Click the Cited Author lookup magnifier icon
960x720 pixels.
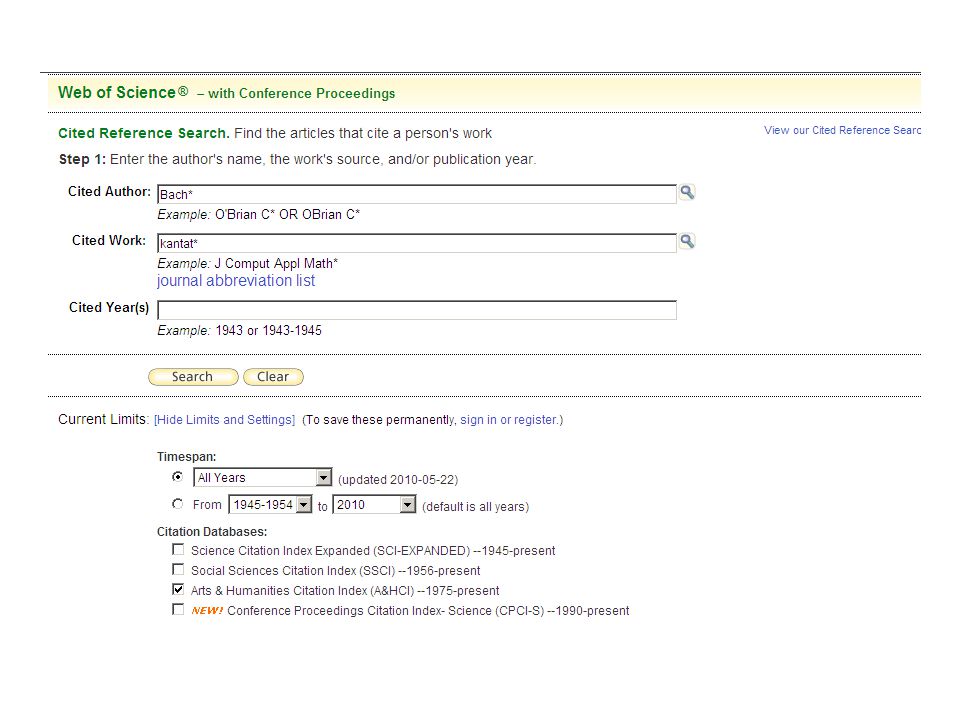coord(687,192)
